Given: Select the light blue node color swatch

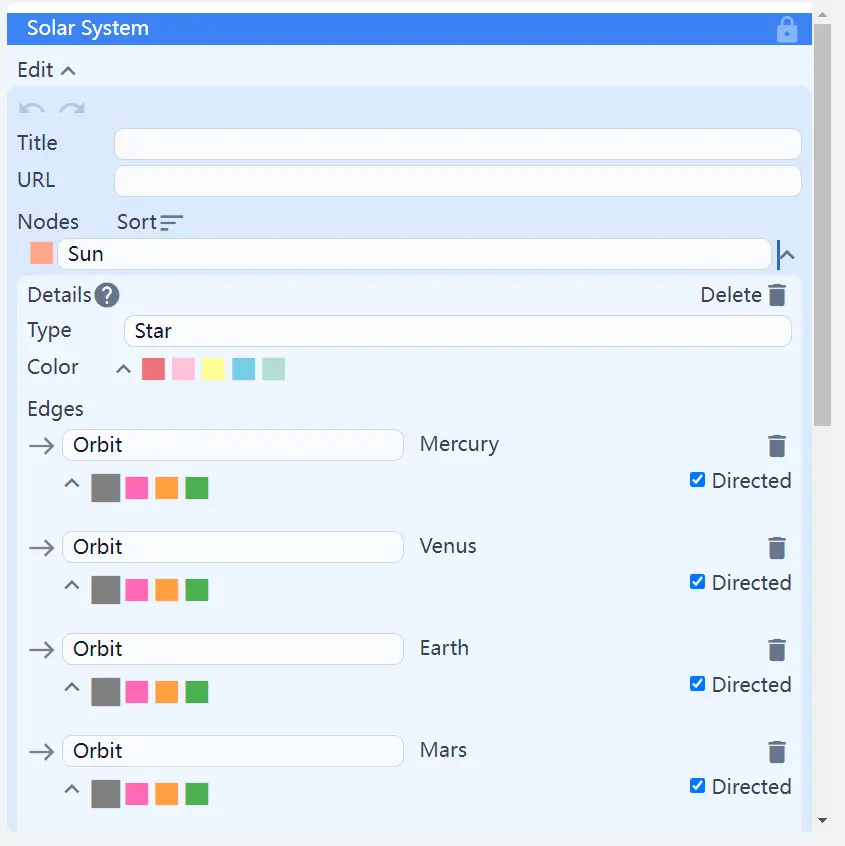Looking at the screenshot, I should [x=243, y=369].
